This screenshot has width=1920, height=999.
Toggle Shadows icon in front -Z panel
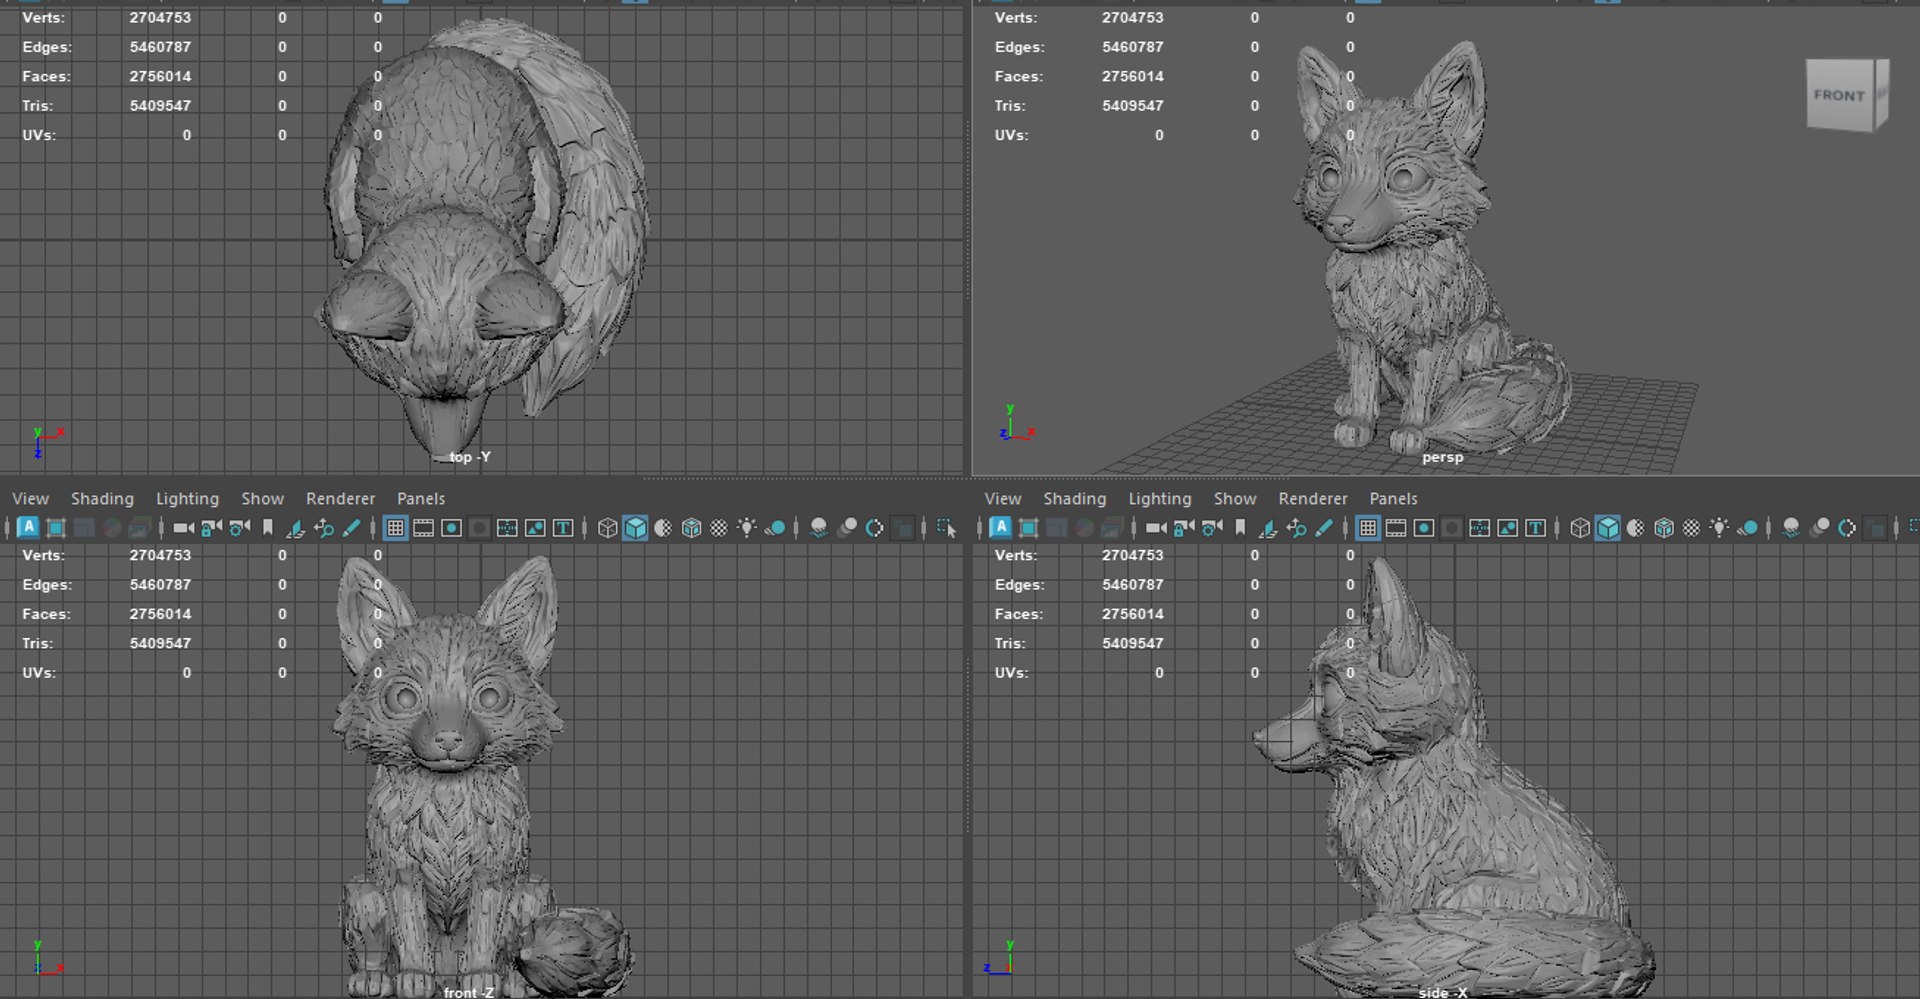coord(775,528)
